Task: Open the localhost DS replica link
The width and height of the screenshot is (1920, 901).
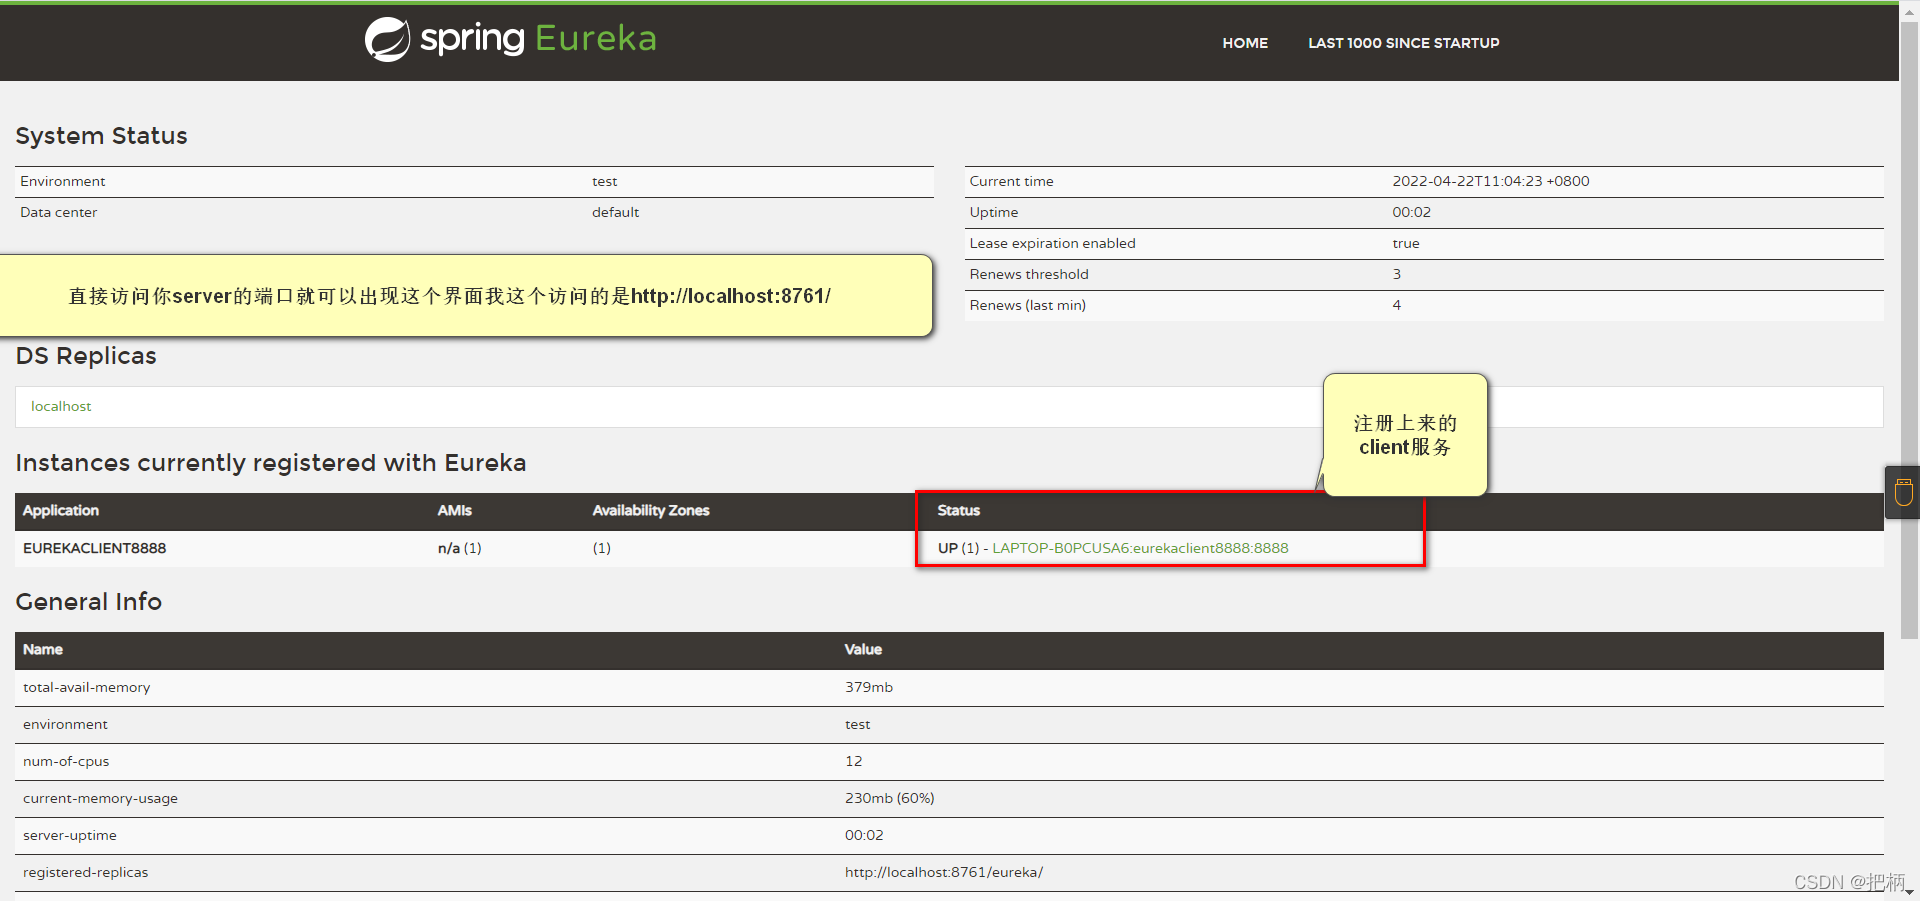Action: point(61,406)
